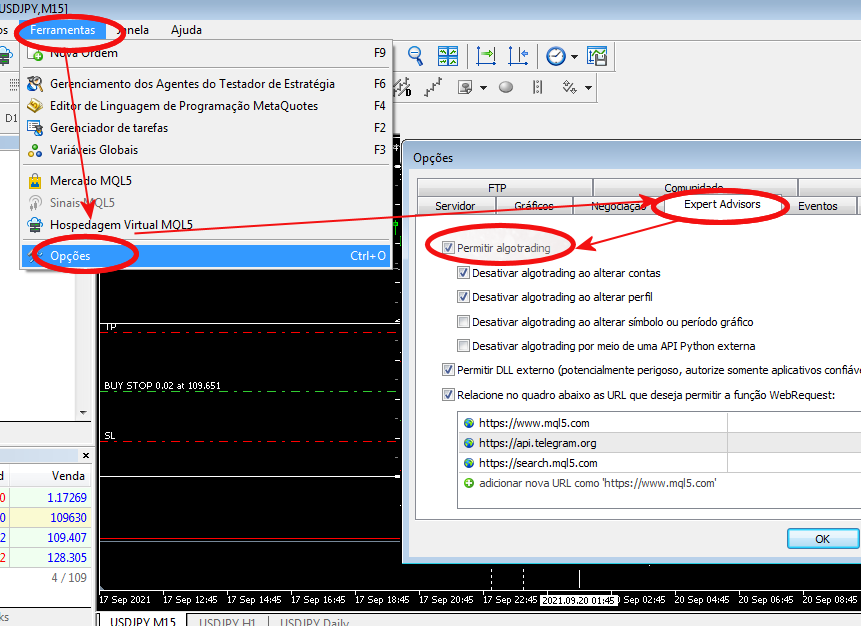The width and height of the screenshot is (861, 626).
Task: Toggle auto scroll to chart end icon
Action: 485,56
